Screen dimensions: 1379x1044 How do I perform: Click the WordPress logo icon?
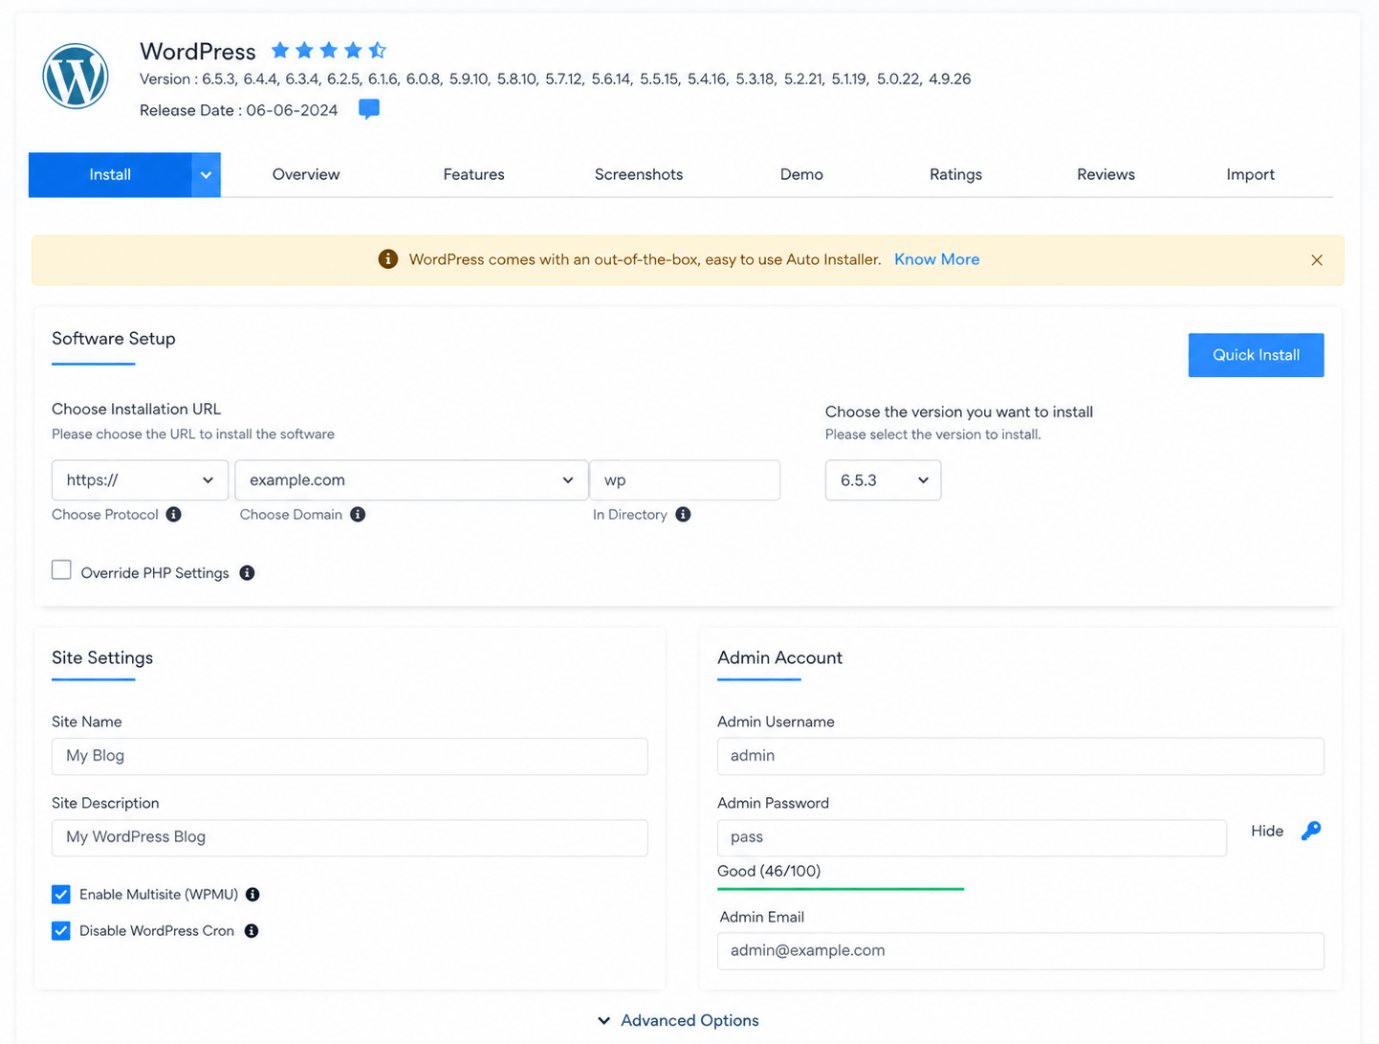coord(75,76)
